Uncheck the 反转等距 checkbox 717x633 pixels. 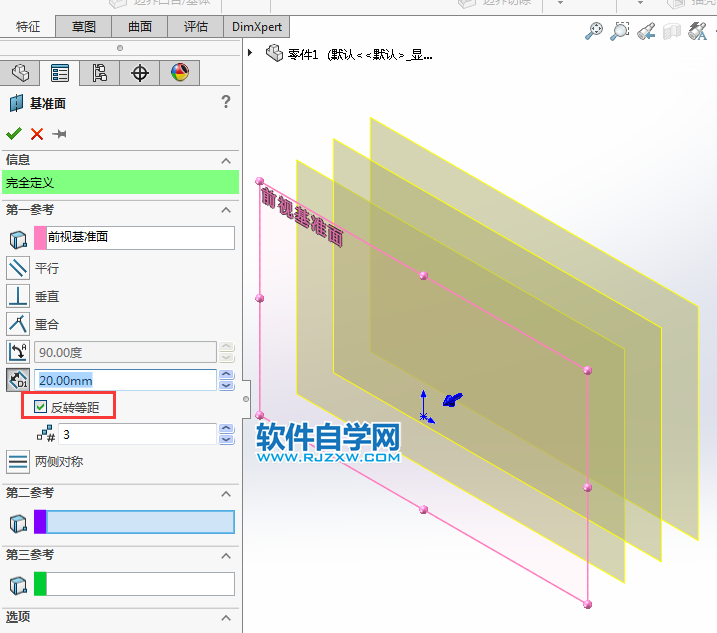click(40, 407)
